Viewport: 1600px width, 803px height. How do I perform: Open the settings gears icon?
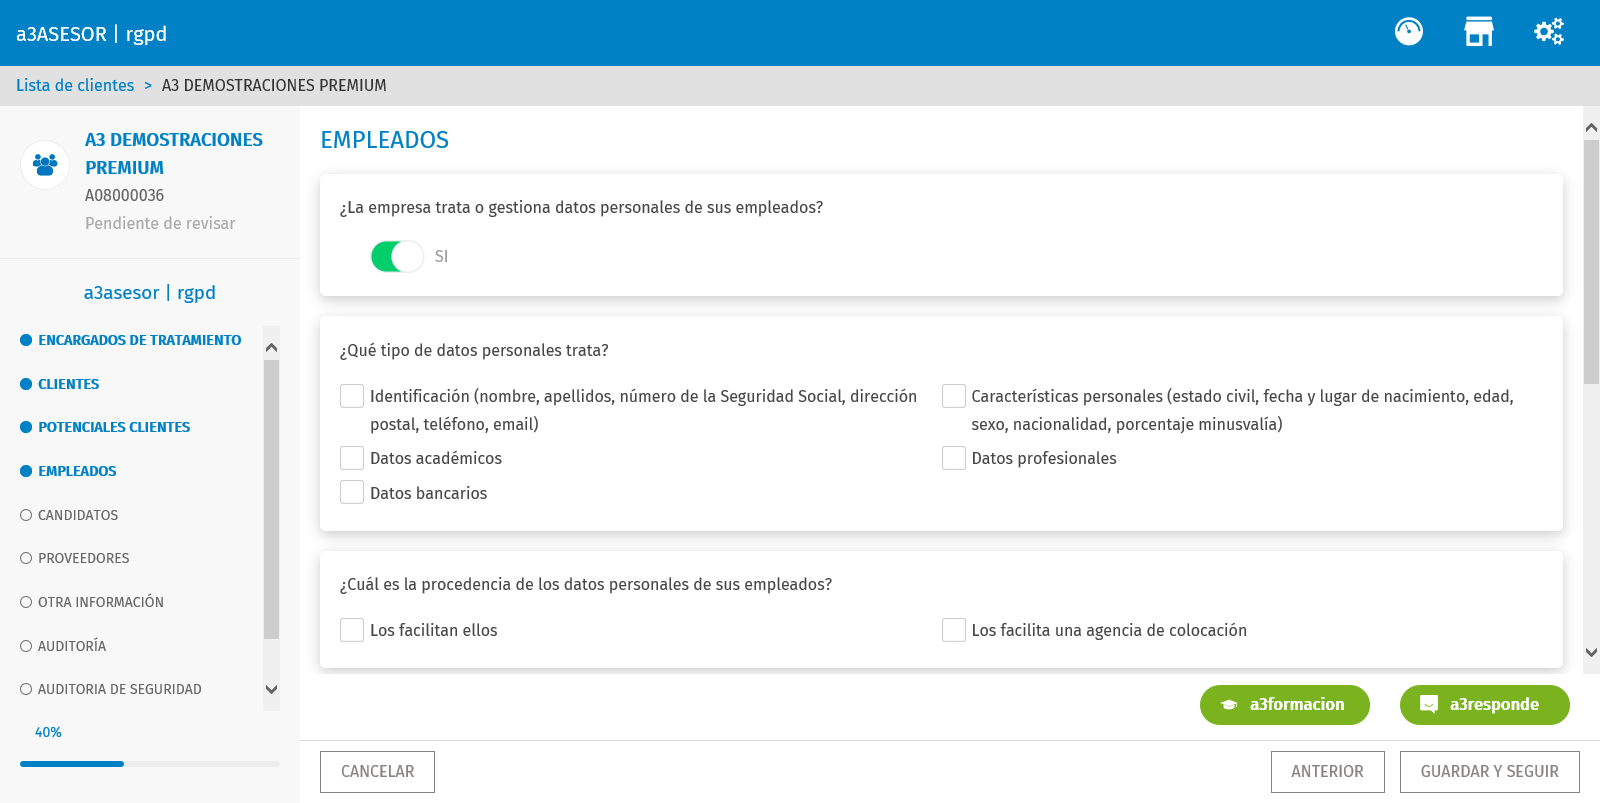1549,32
